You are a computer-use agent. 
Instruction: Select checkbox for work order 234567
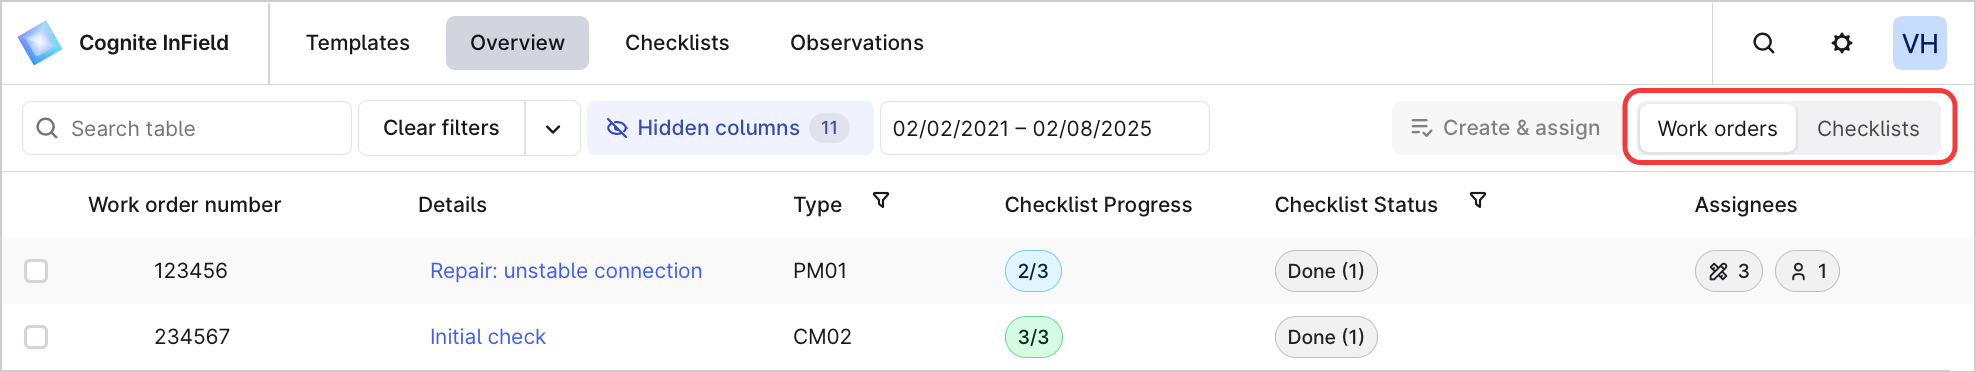[x=36, y=337]
